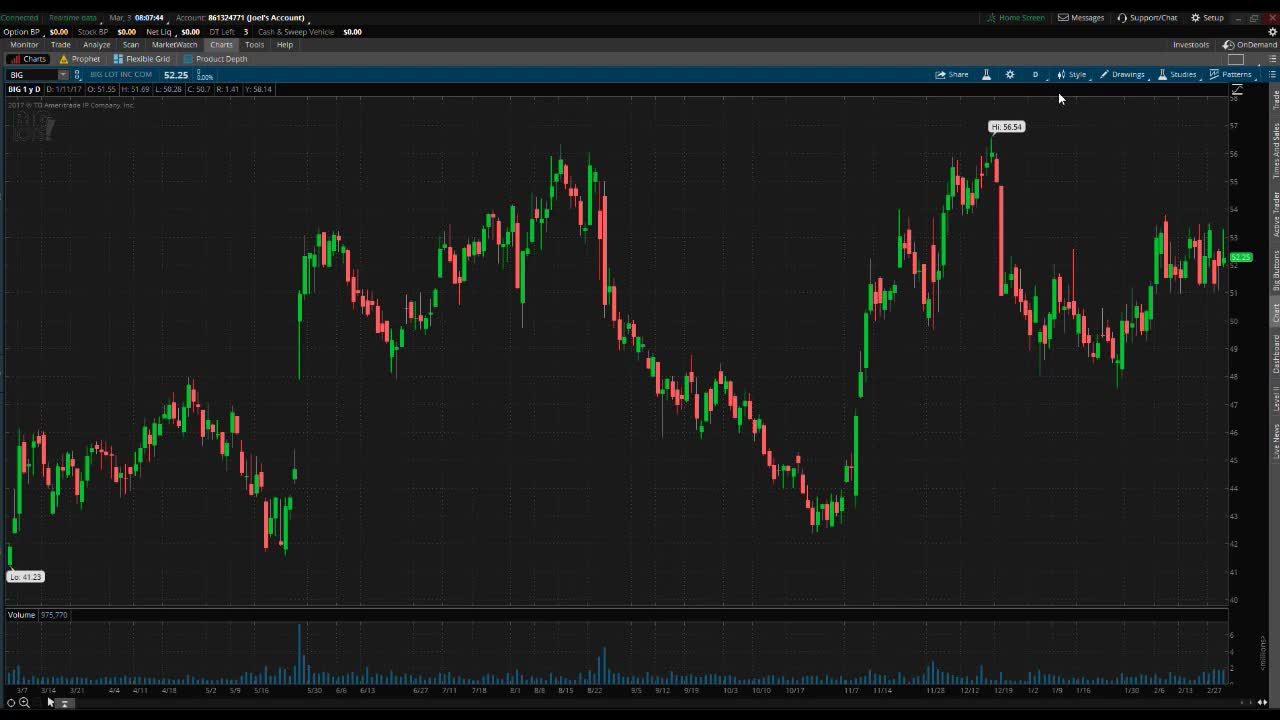Image resolution: width=1280 pixels, height=720 pixels.
Task: Click the Connected status indicator
Action: 19,18
